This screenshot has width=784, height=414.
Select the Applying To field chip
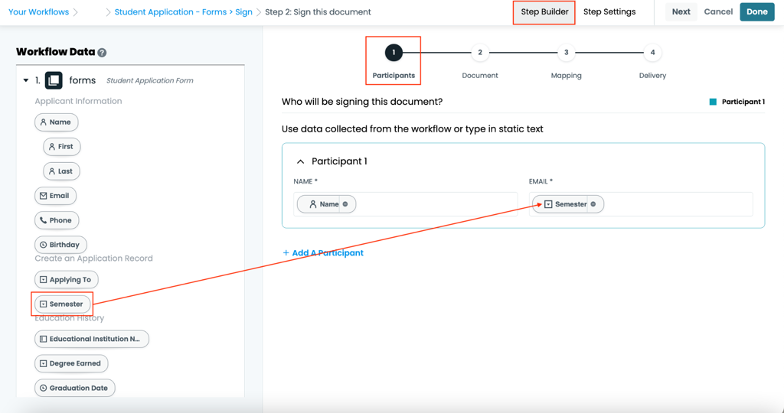pyautogui.click(x=66, y=280)
